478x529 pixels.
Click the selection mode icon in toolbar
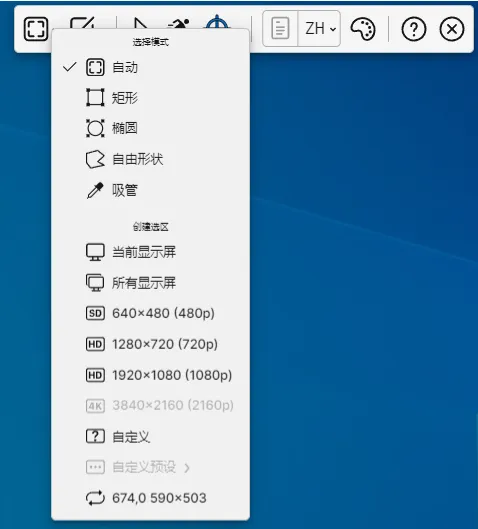36,29
